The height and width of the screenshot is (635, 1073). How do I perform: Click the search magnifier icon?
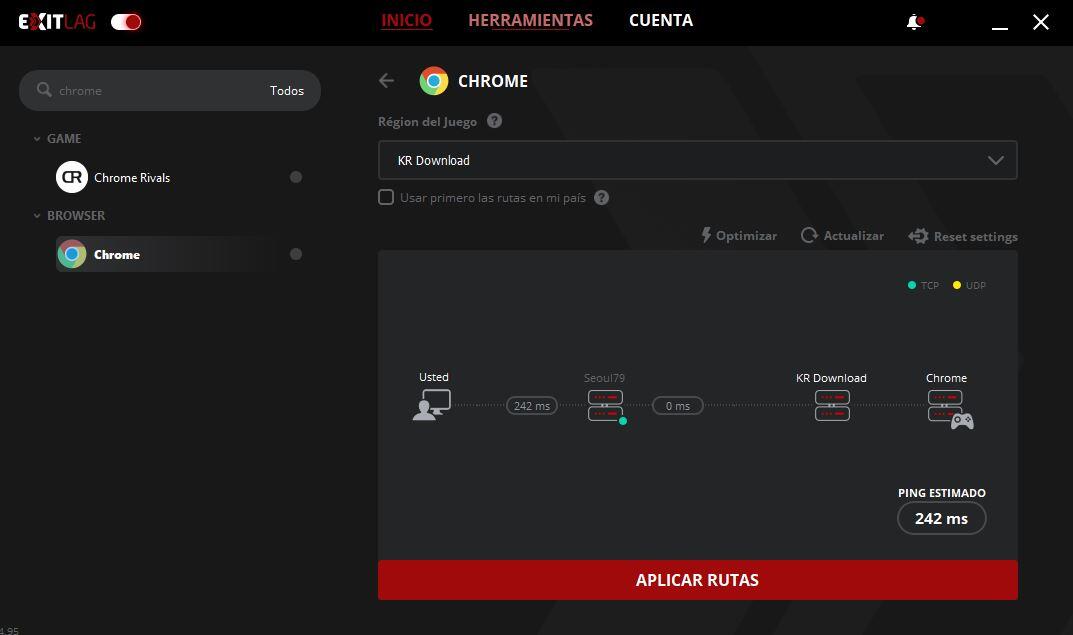[x=44, y=90]
